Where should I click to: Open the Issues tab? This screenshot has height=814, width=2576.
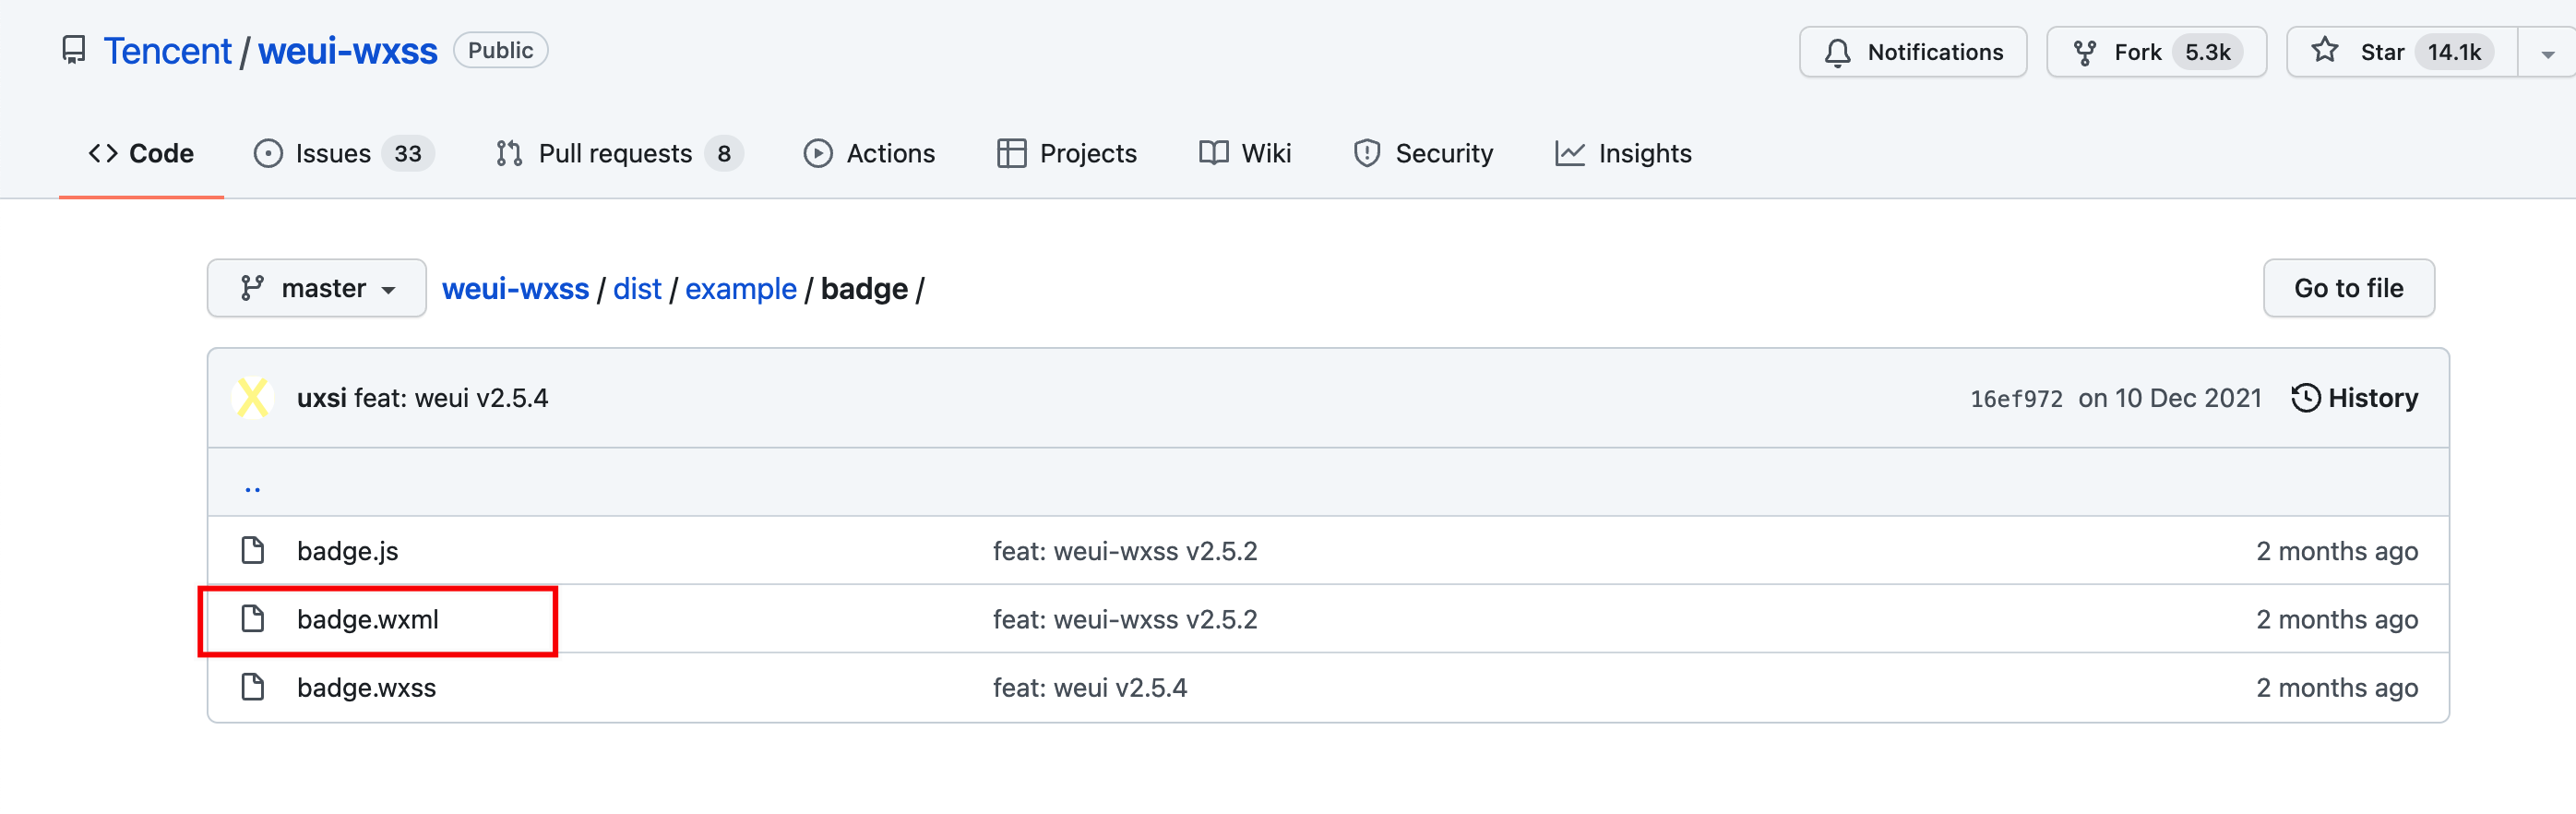(x=343, y=153)
